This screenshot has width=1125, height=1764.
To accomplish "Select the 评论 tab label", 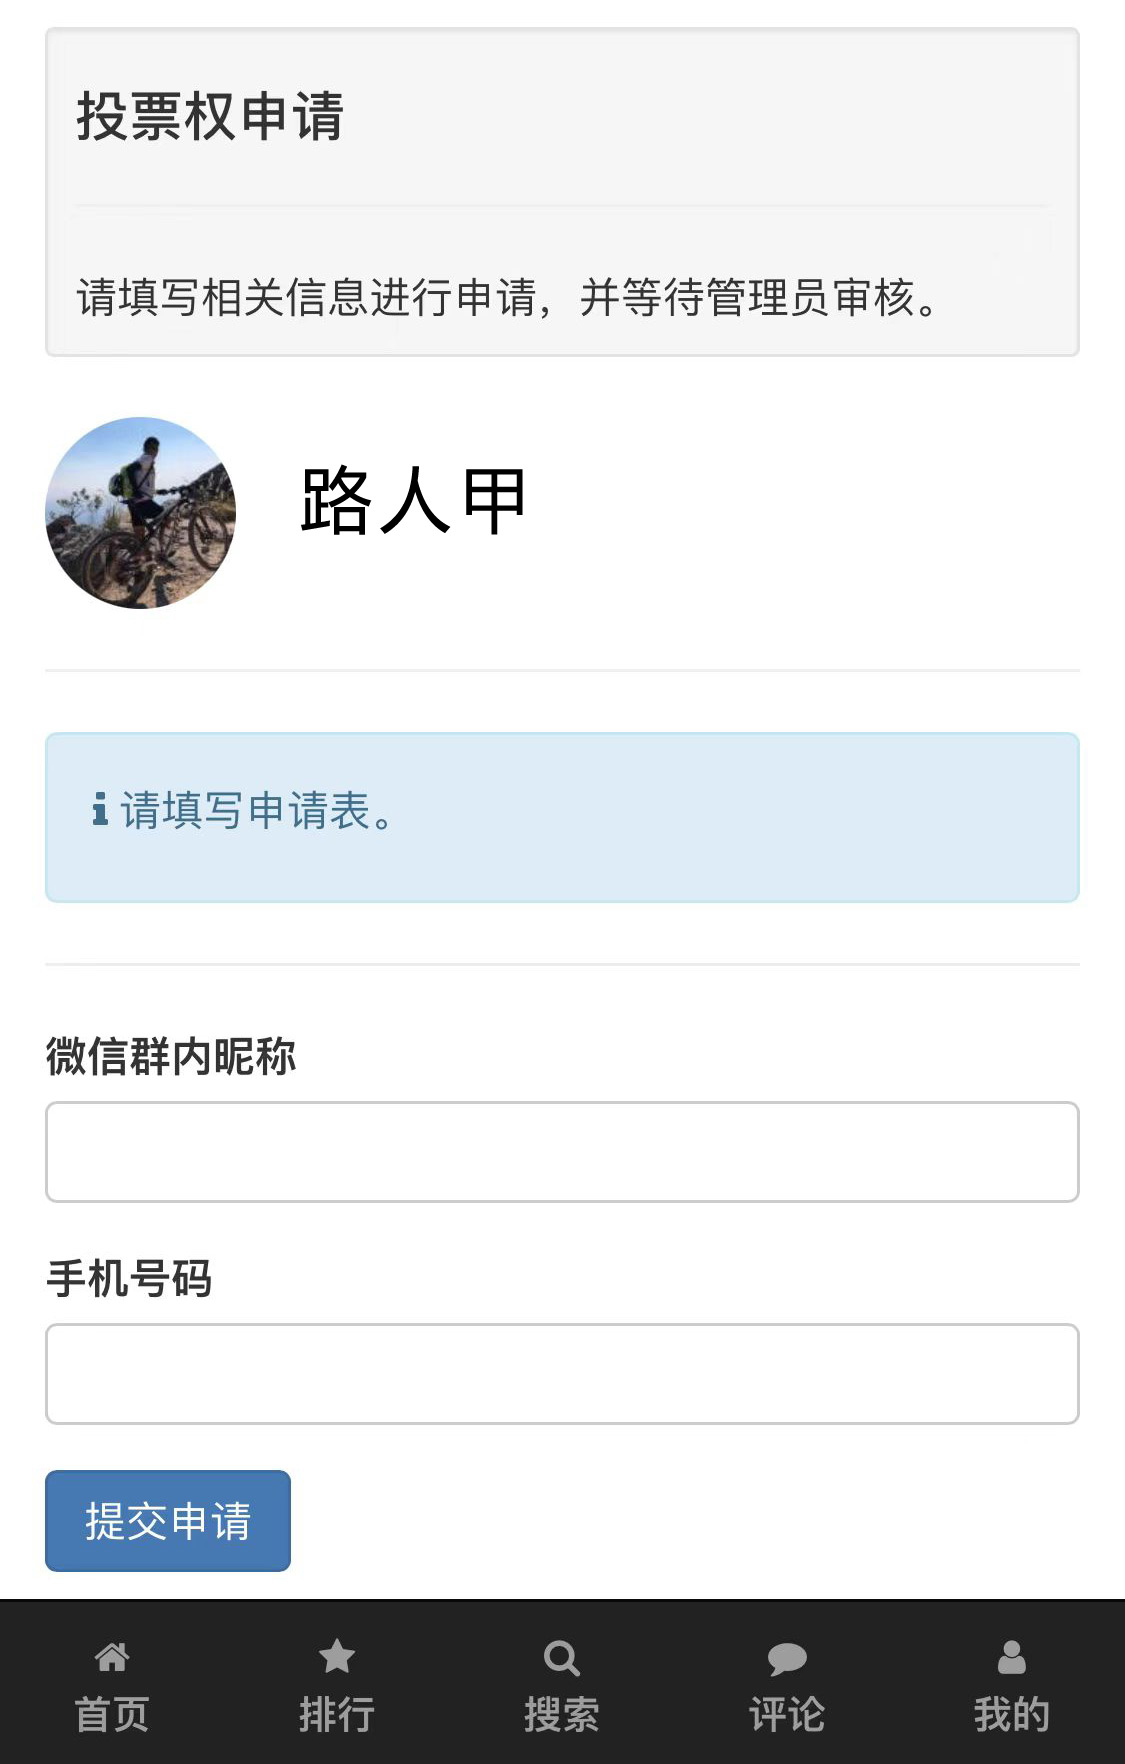I will (x=787, y=1715).
